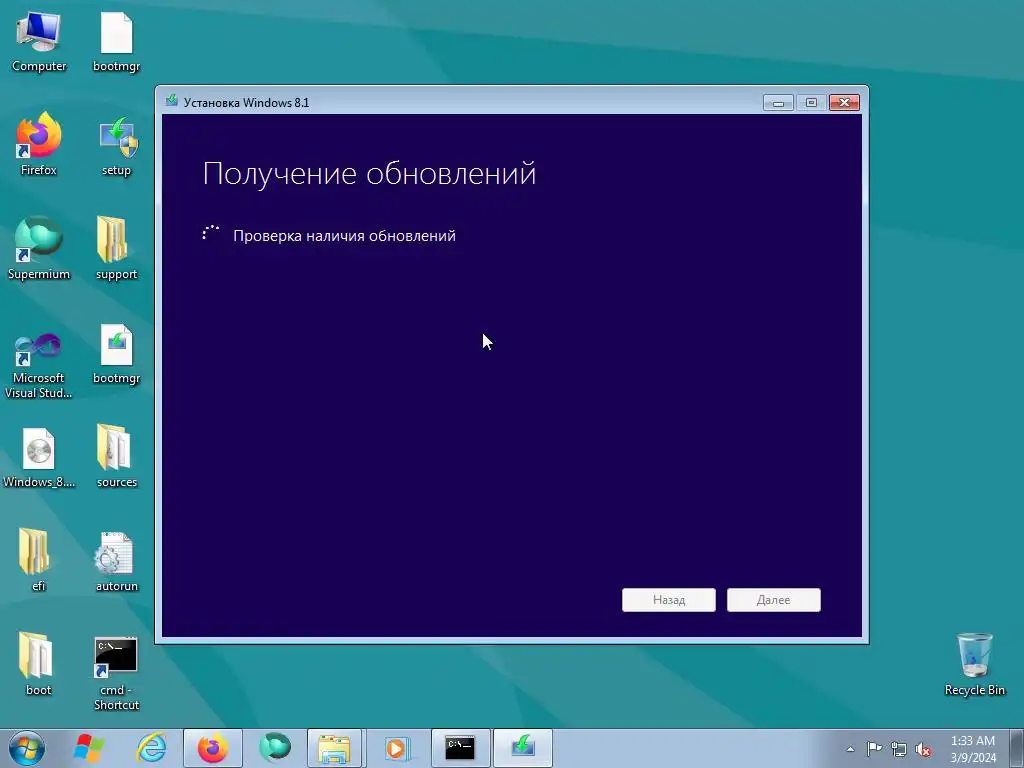
Task: Click Windows 8.1 setup taskbar button
Action: tap(522, 748)
